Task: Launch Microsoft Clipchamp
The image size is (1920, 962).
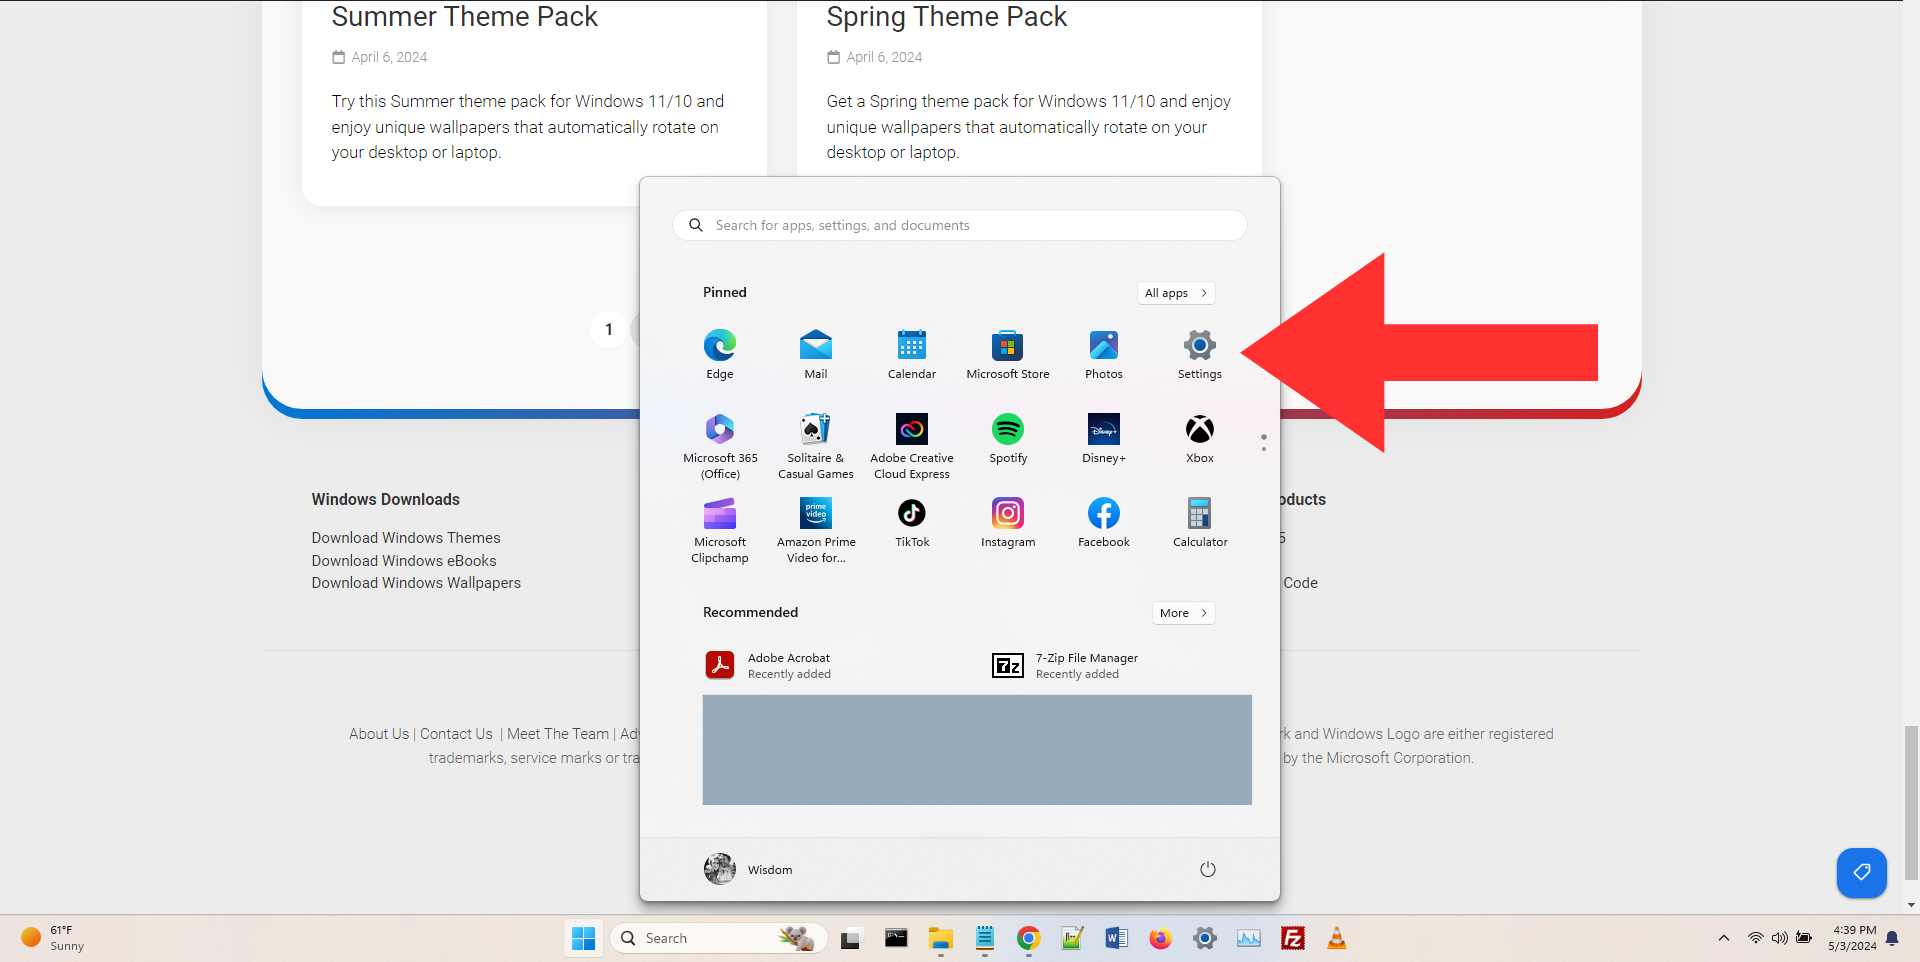Action: pyautogui.click(x=719, y=529)
